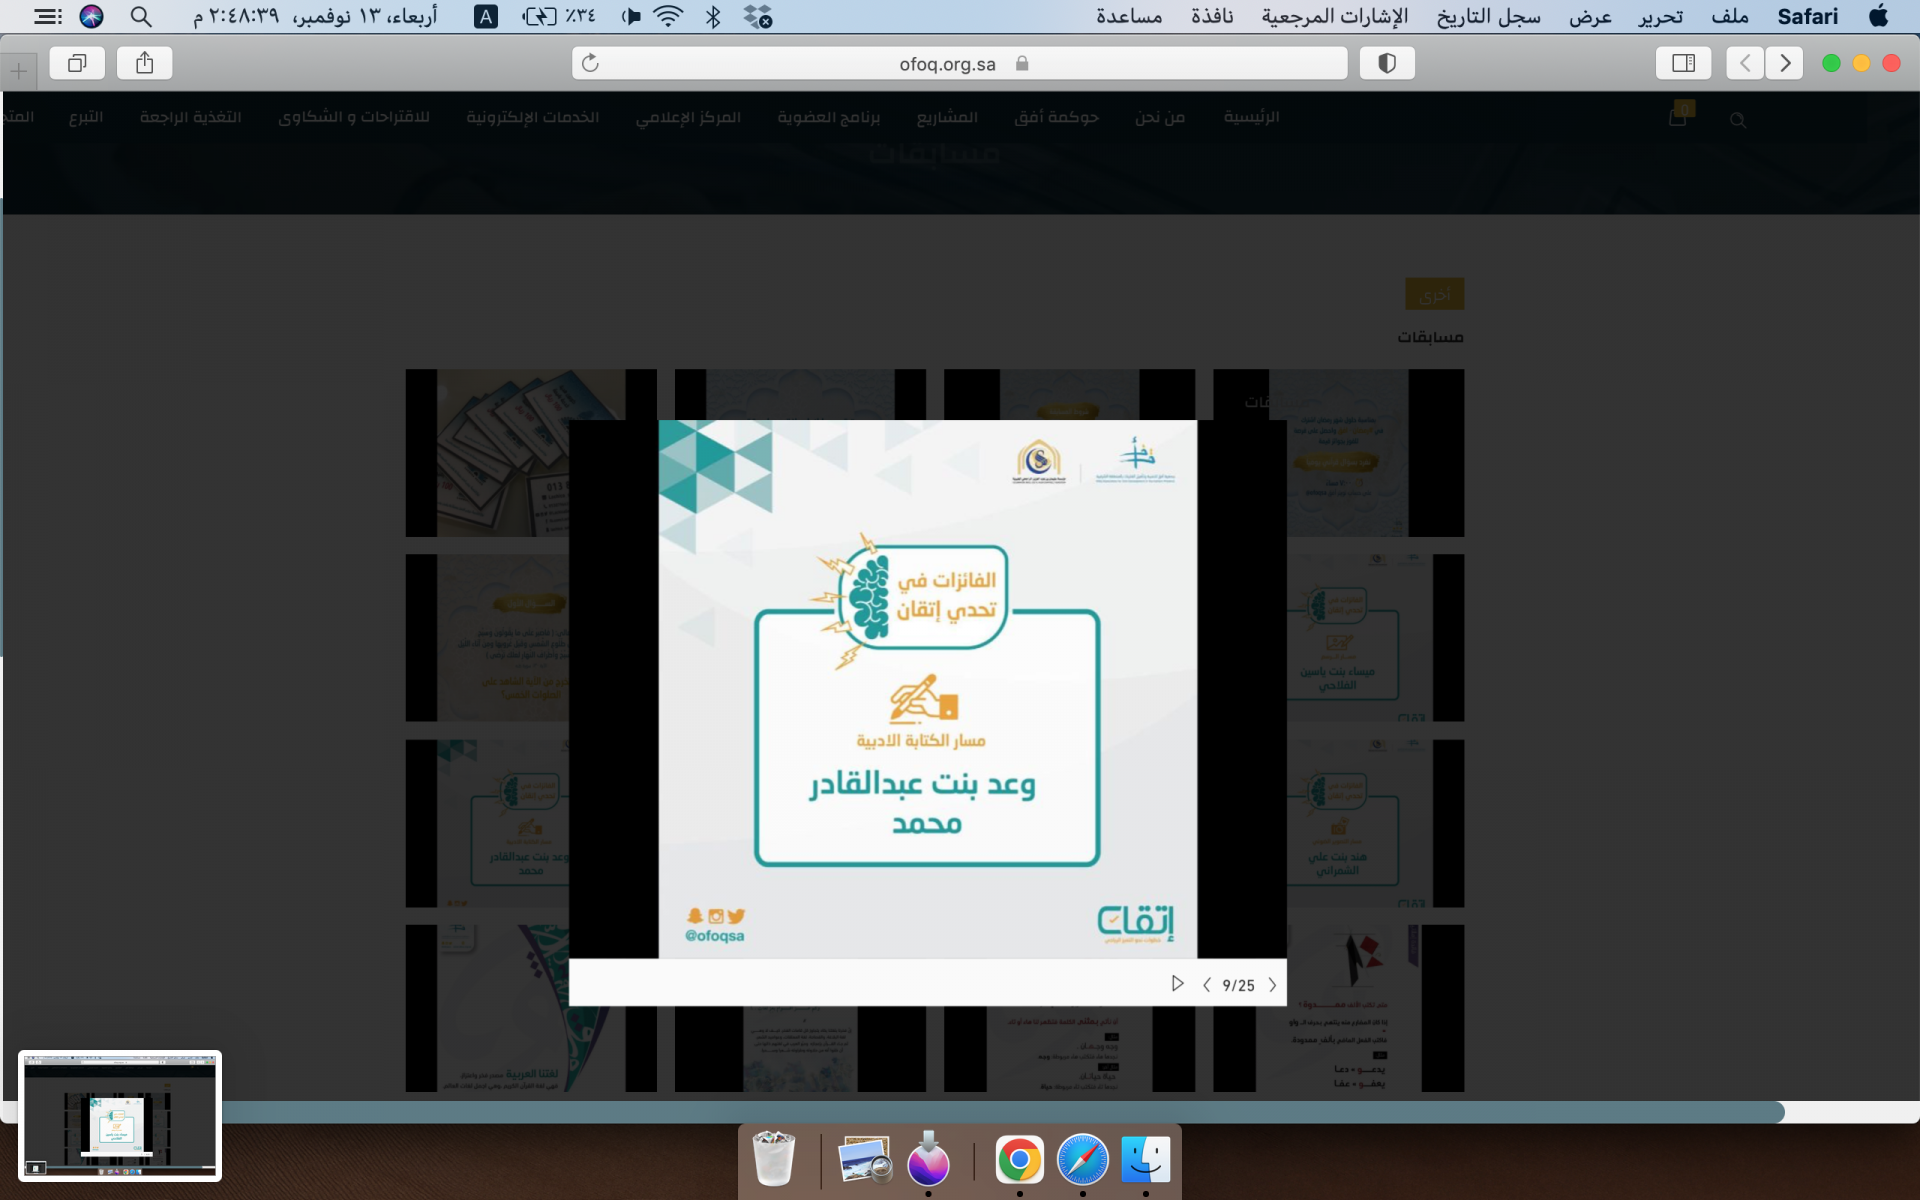1920x1200 pixels.
Task: Open Google Chrome from Dock
Action: (1019, 1160)
